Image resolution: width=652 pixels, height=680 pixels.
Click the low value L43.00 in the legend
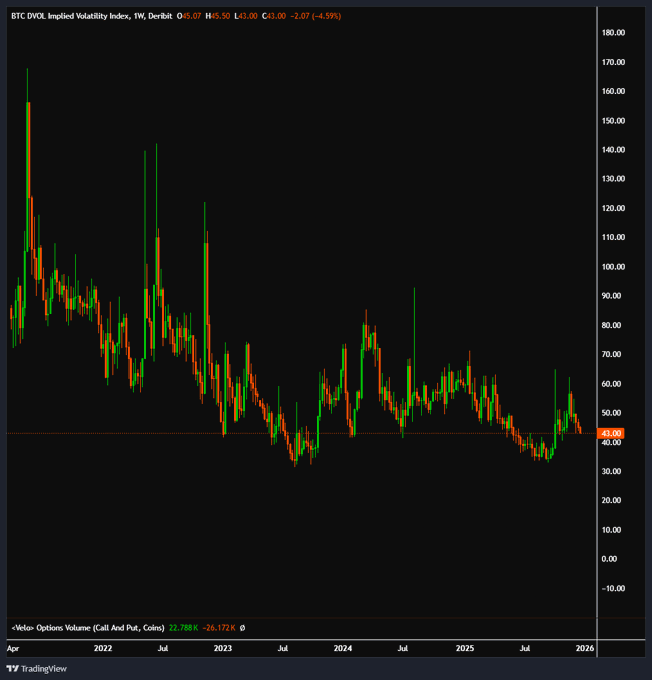[x=247, y=15]
